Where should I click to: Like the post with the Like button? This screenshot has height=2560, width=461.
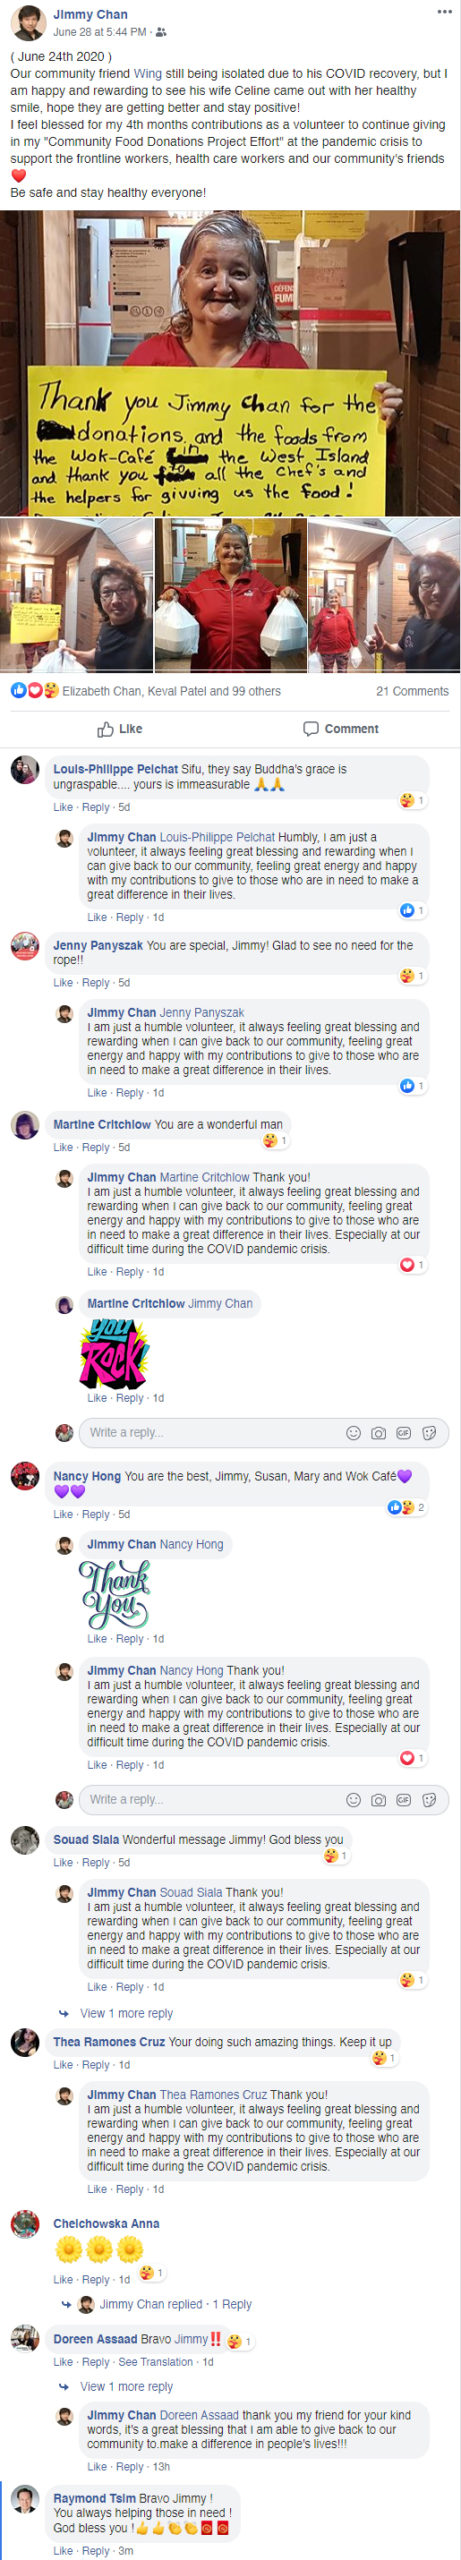tap(119, 728)
